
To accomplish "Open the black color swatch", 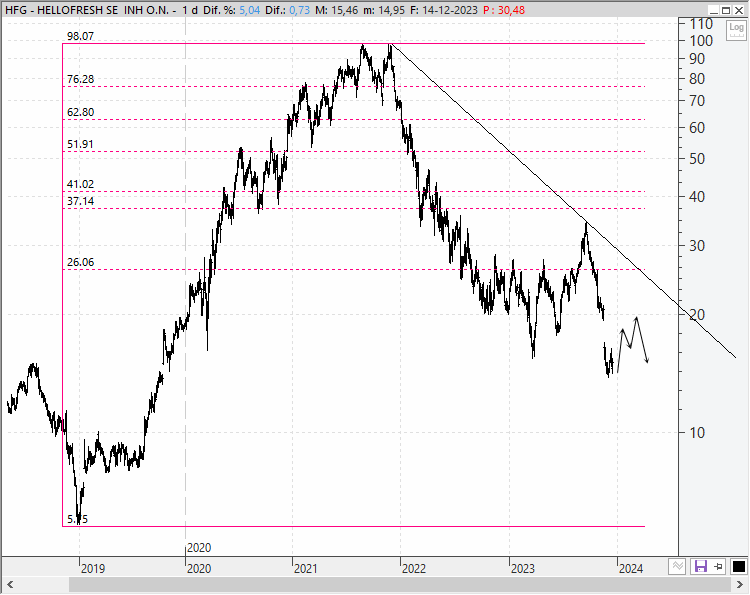I will pyautogui.click(x=739, y=567).
